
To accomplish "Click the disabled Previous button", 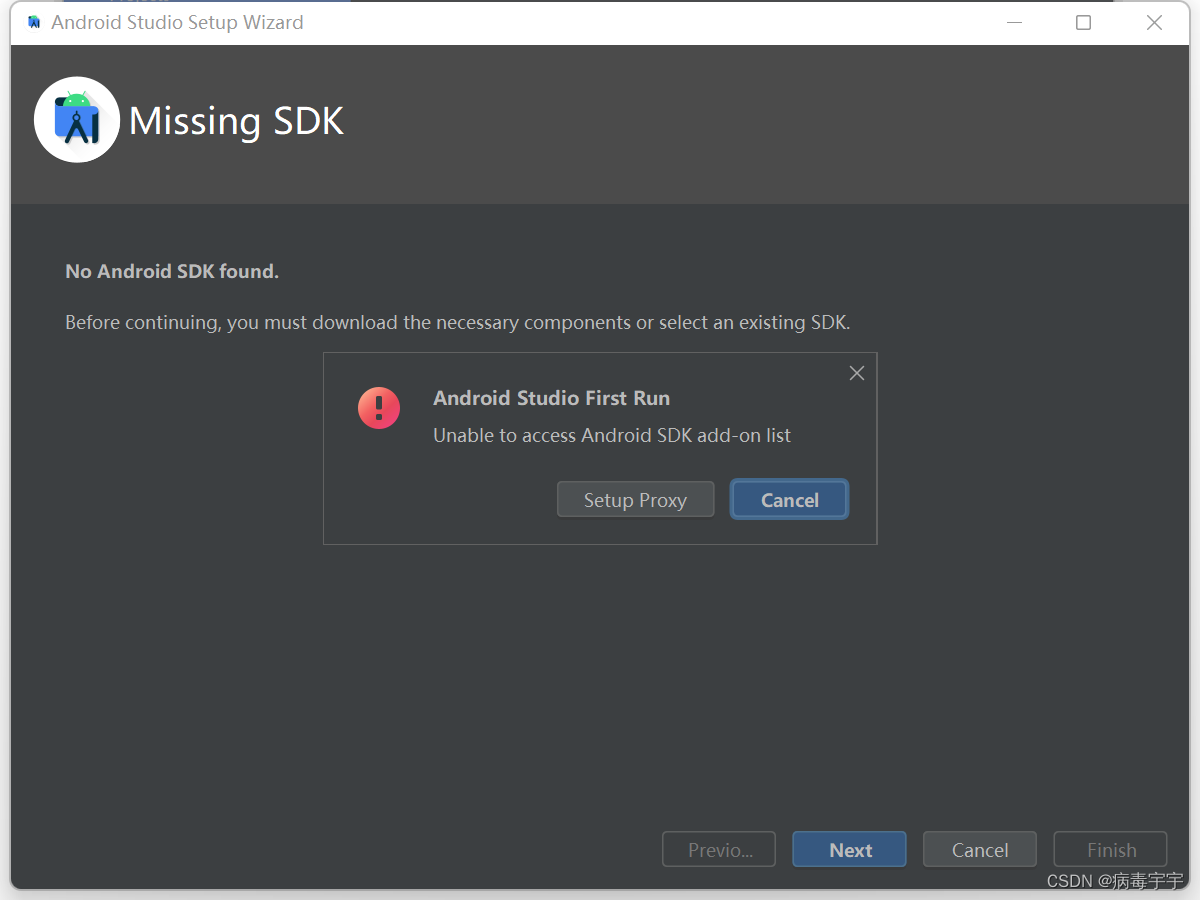I will [x=719, y=850].
